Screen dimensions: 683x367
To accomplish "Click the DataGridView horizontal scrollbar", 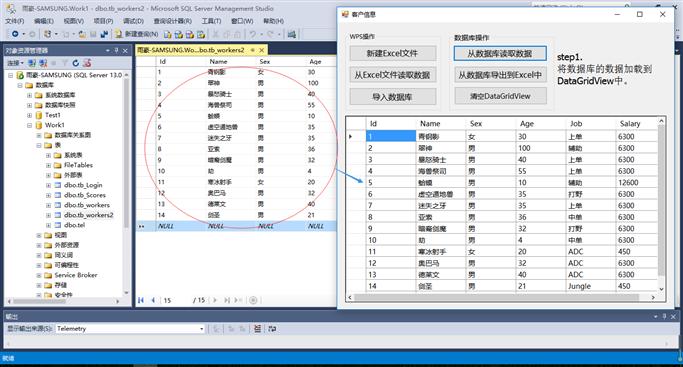I will 501,297.
